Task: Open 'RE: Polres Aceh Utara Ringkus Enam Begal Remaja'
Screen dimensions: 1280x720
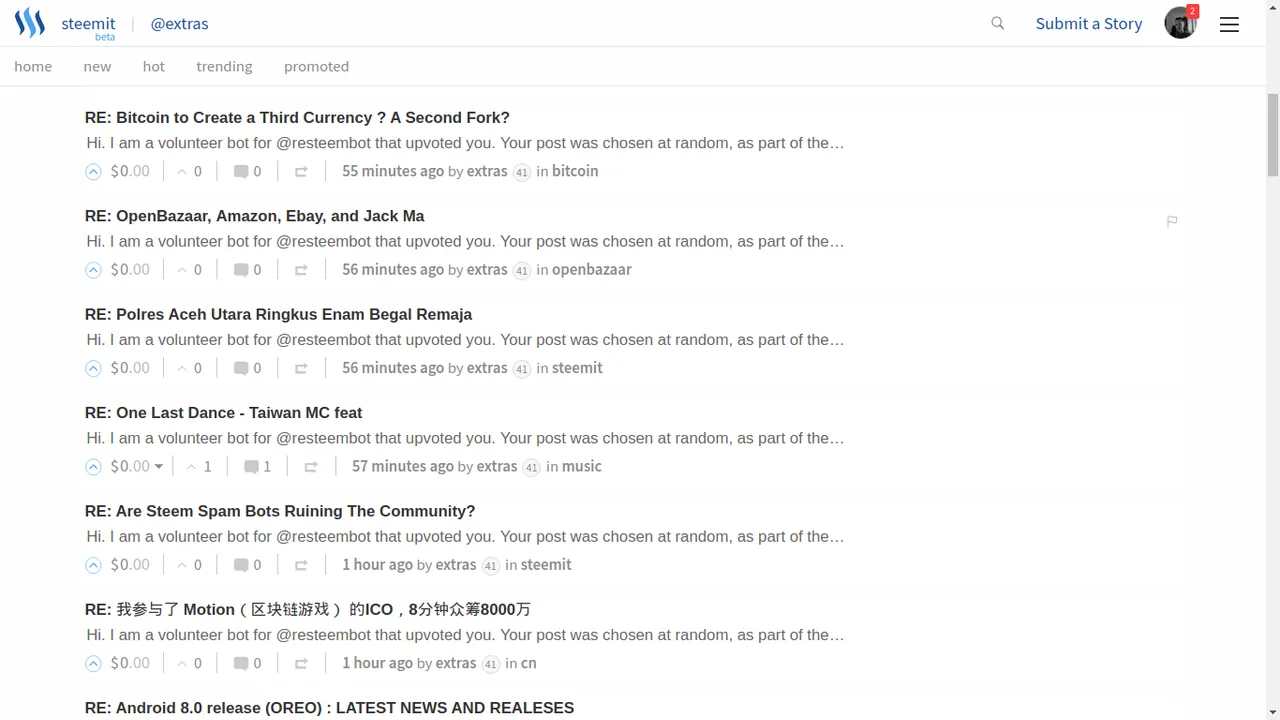Action: [x=278, y=314]
